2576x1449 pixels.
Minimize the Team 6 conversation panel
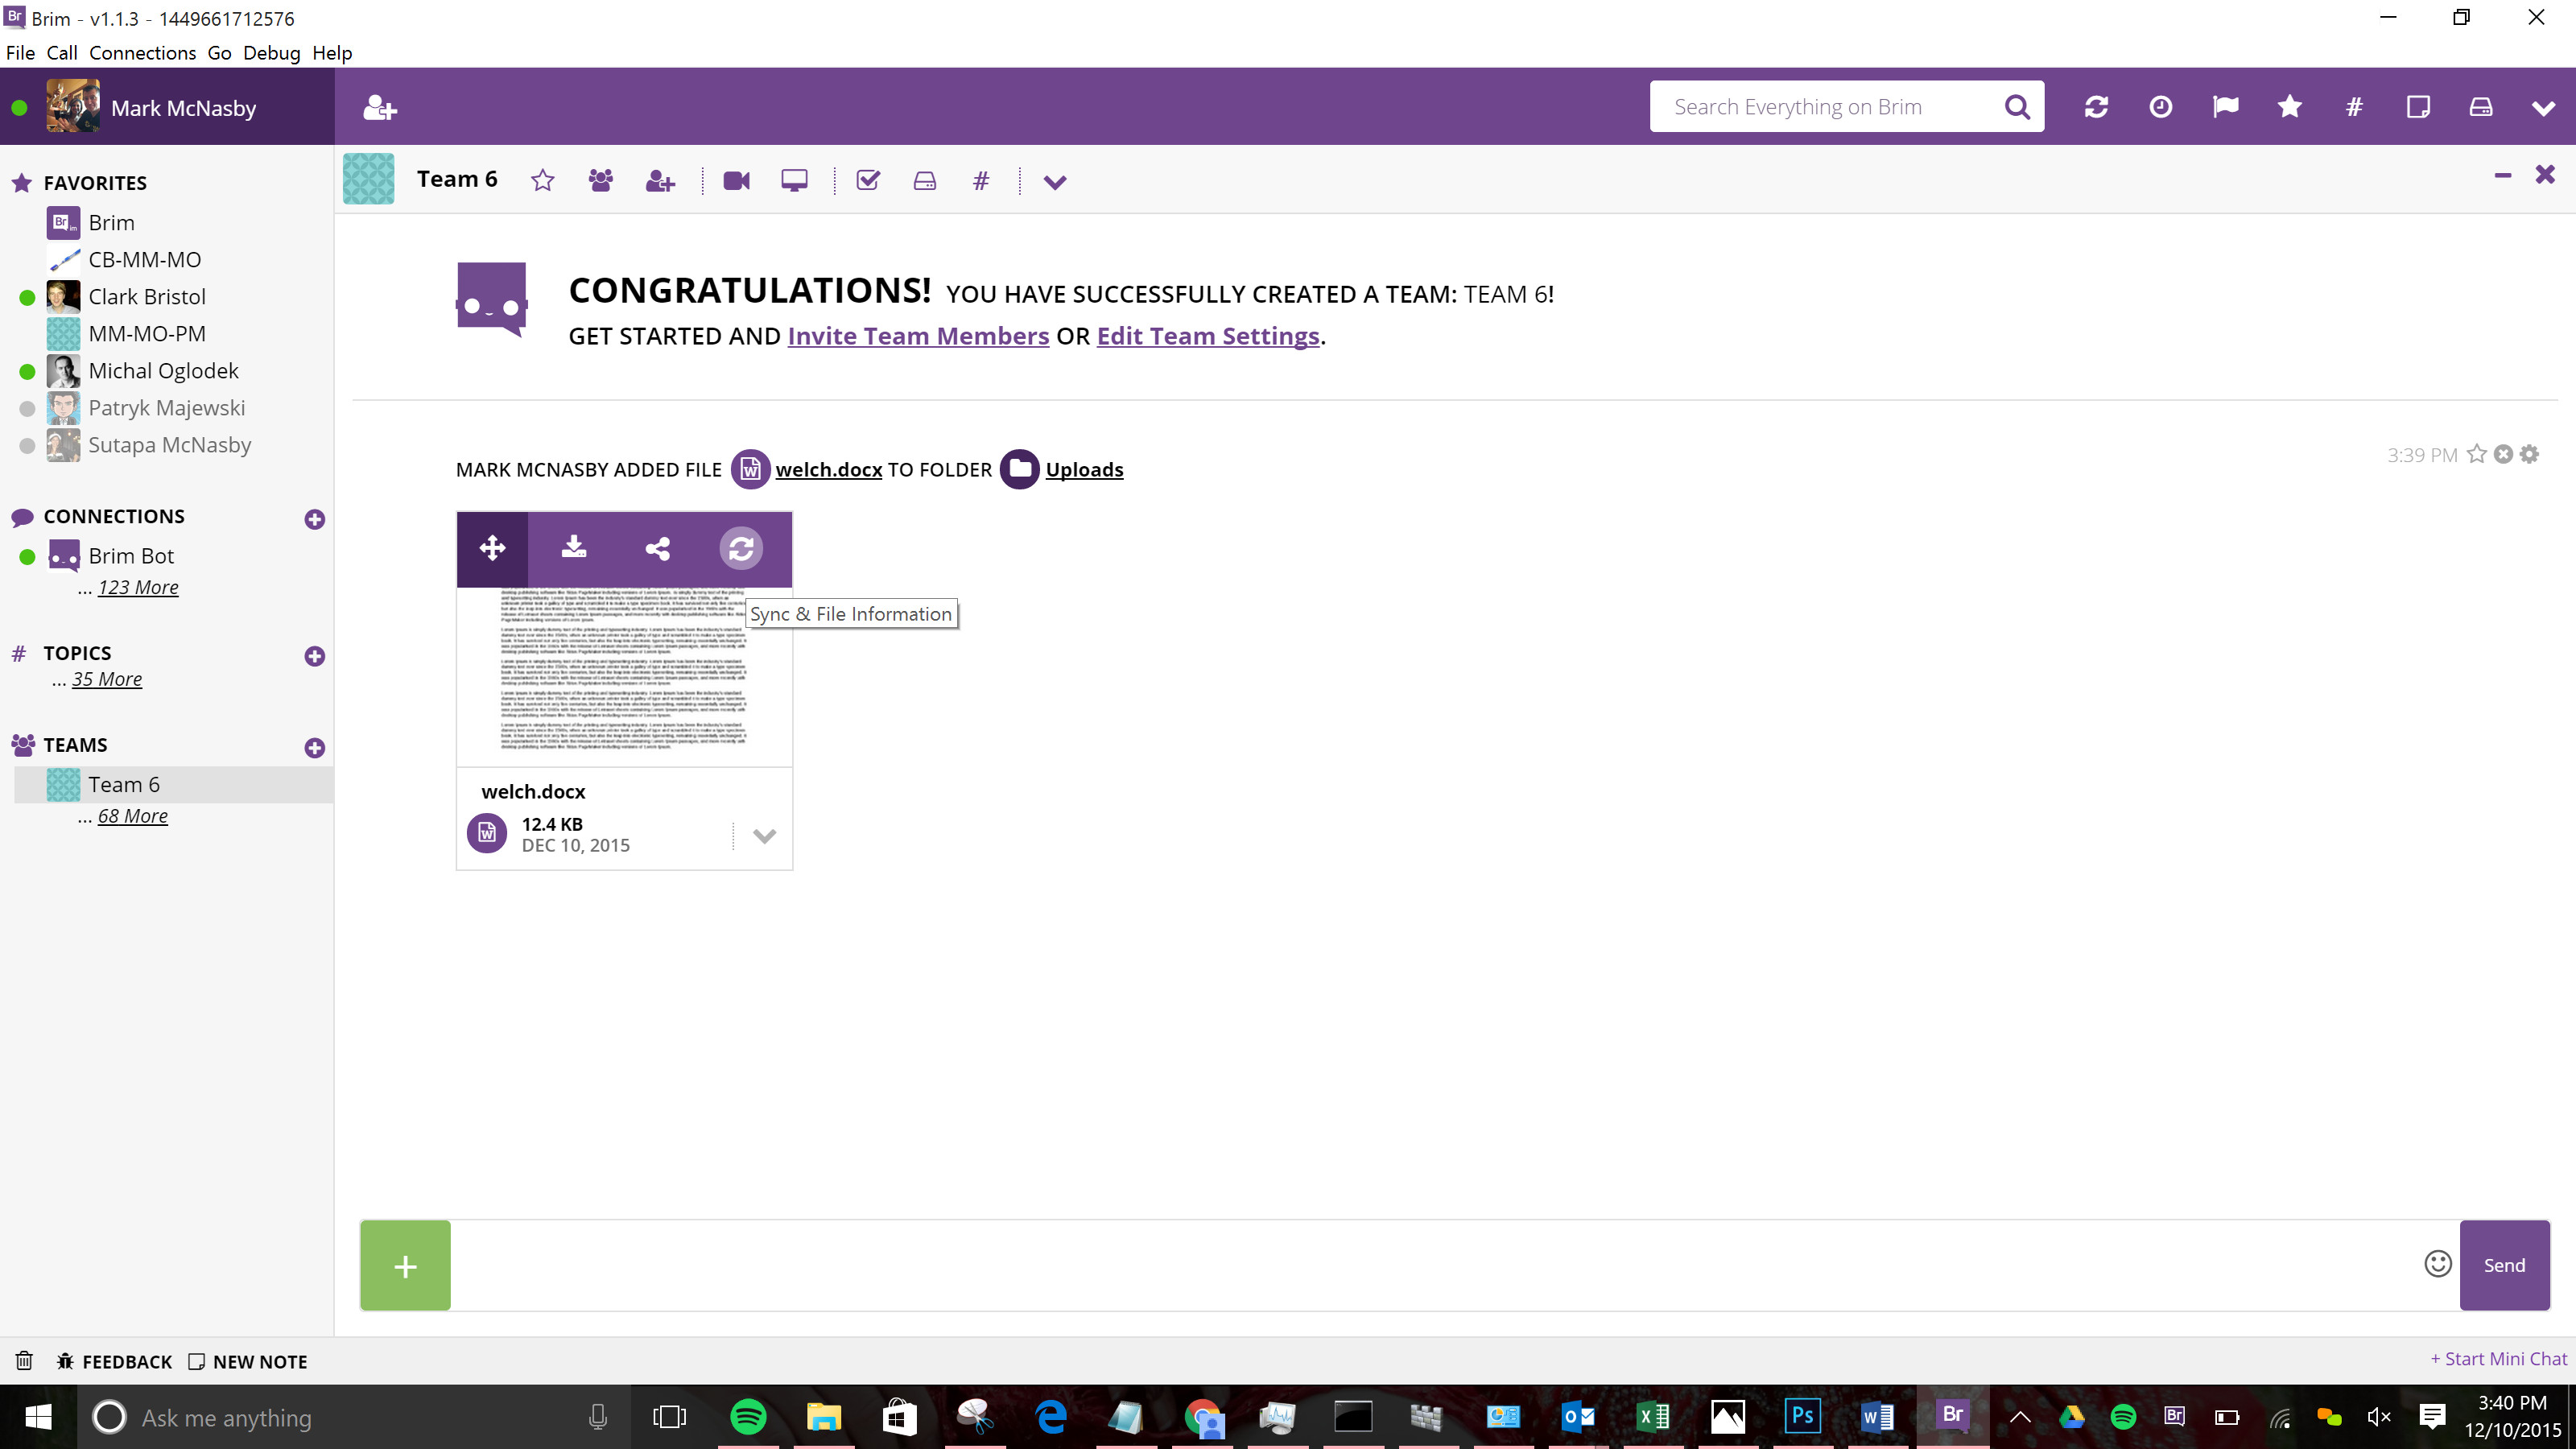[2503, 176]
